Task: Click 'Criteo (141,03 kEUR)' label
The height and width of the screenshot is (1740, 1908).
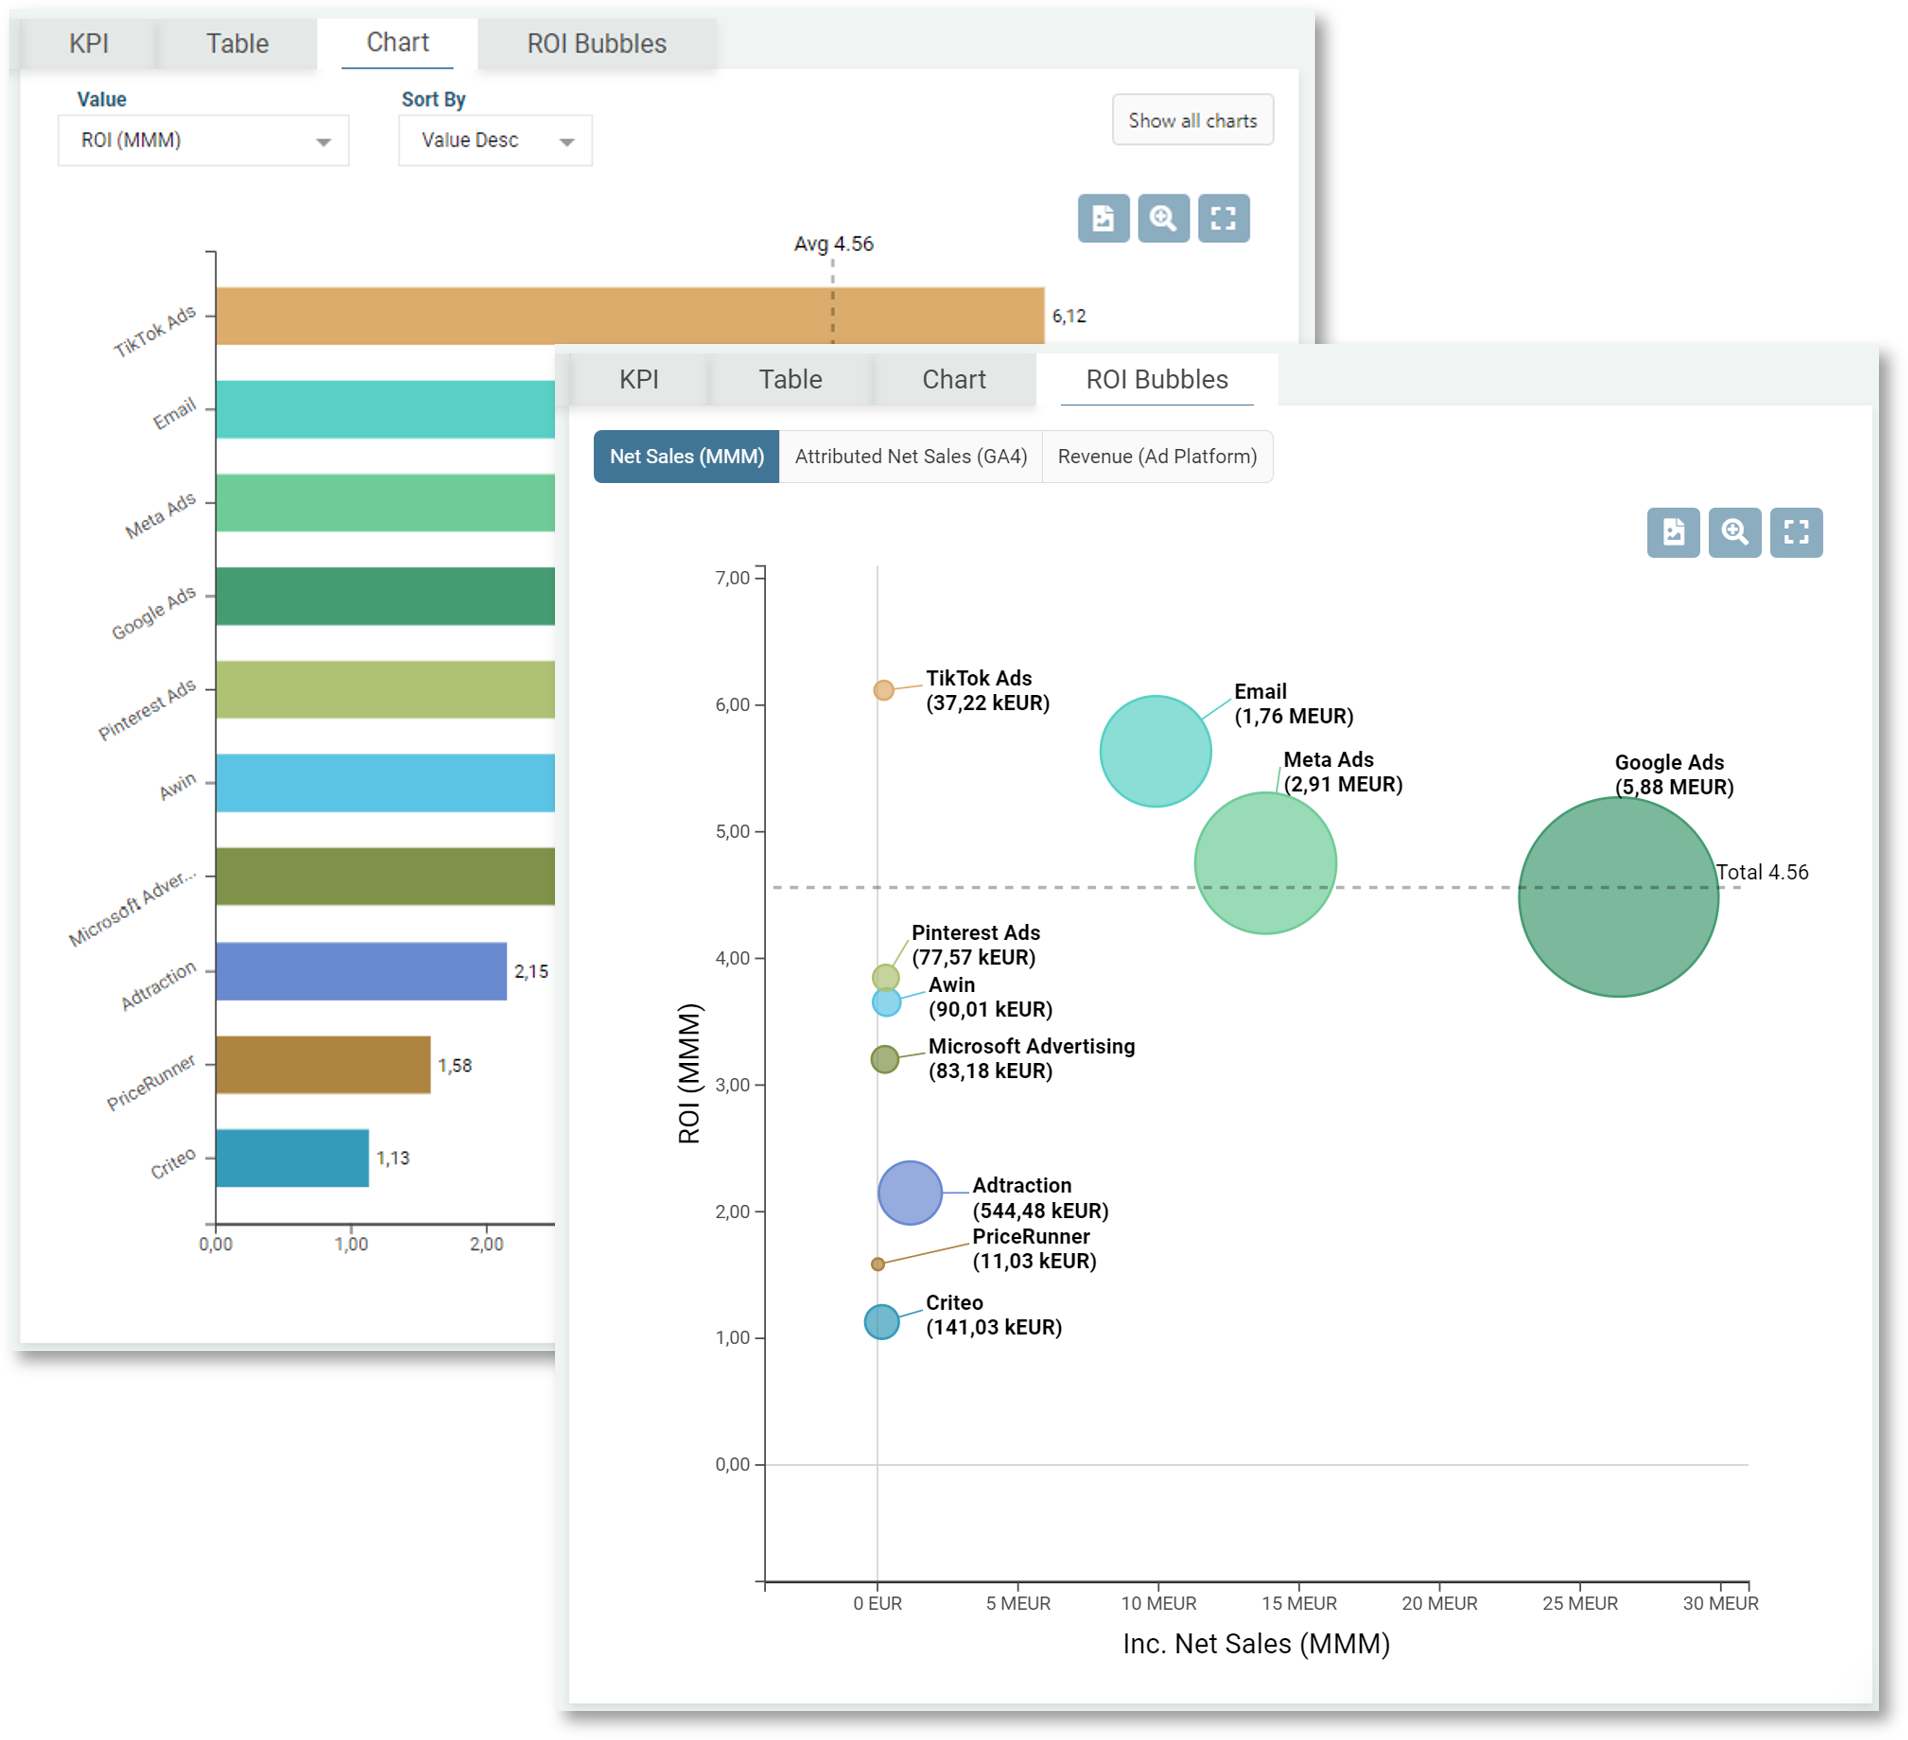Action: [994, 1315]
